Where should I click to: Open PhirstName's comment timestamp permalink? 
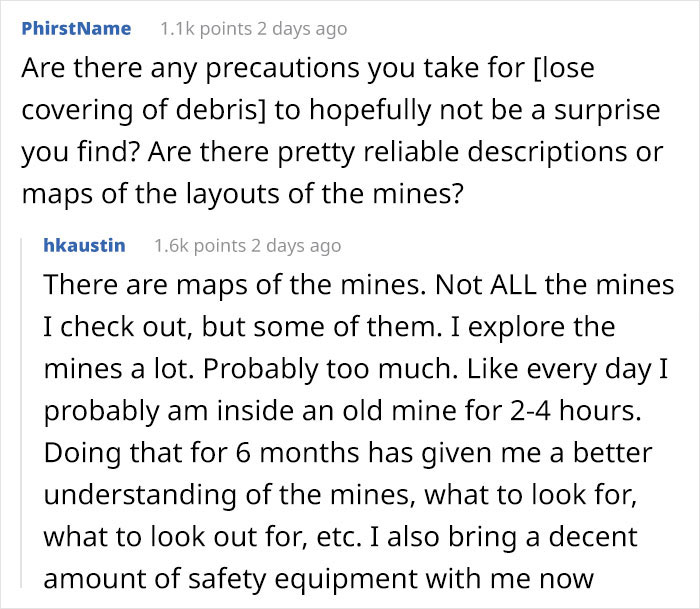(x=302, y=29)
